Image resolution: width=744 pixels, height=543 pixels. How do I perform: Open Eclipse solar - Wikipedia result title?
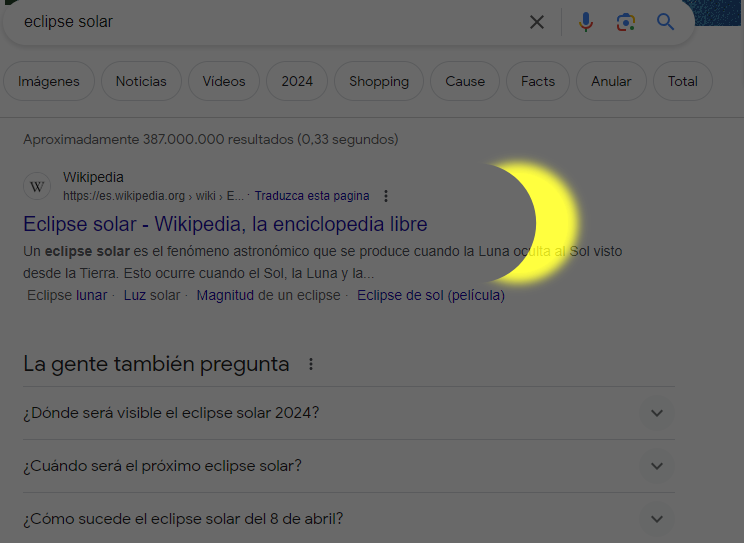pos(225,224)
